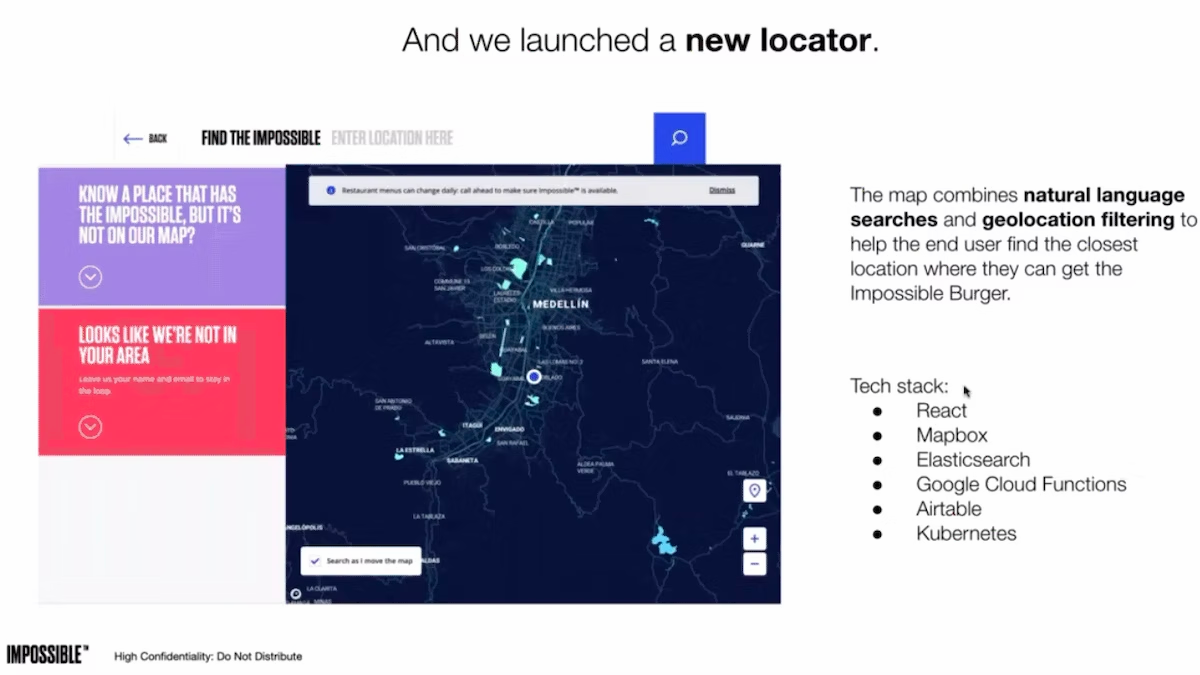Expand the purple 'Know a place' card

(x=90, y=277)
